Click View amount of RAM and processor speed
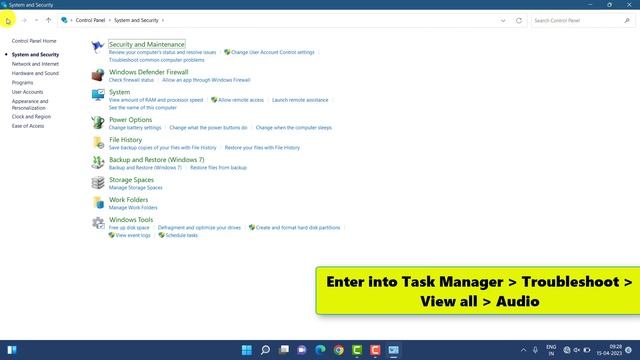Viewport: 640px width, 360px height. pos(156,100)
